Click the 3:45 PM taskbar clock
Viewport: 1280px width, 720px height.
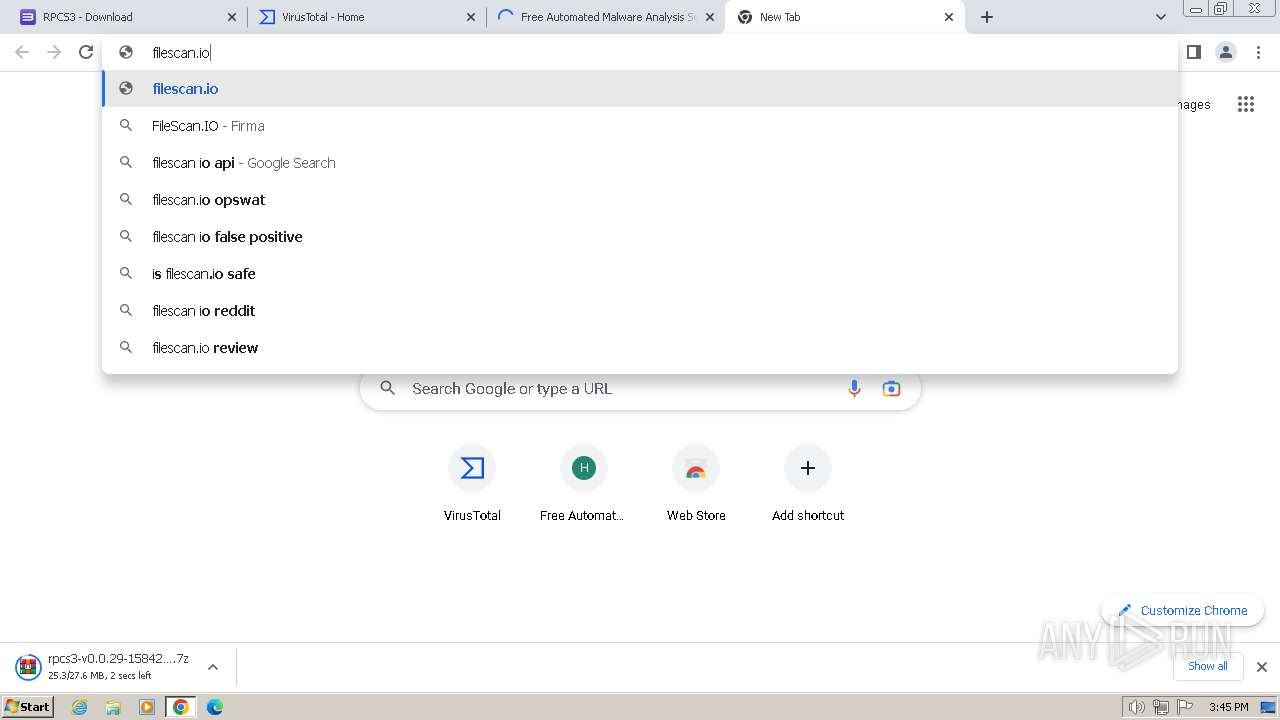click(x=1228, y=707)
